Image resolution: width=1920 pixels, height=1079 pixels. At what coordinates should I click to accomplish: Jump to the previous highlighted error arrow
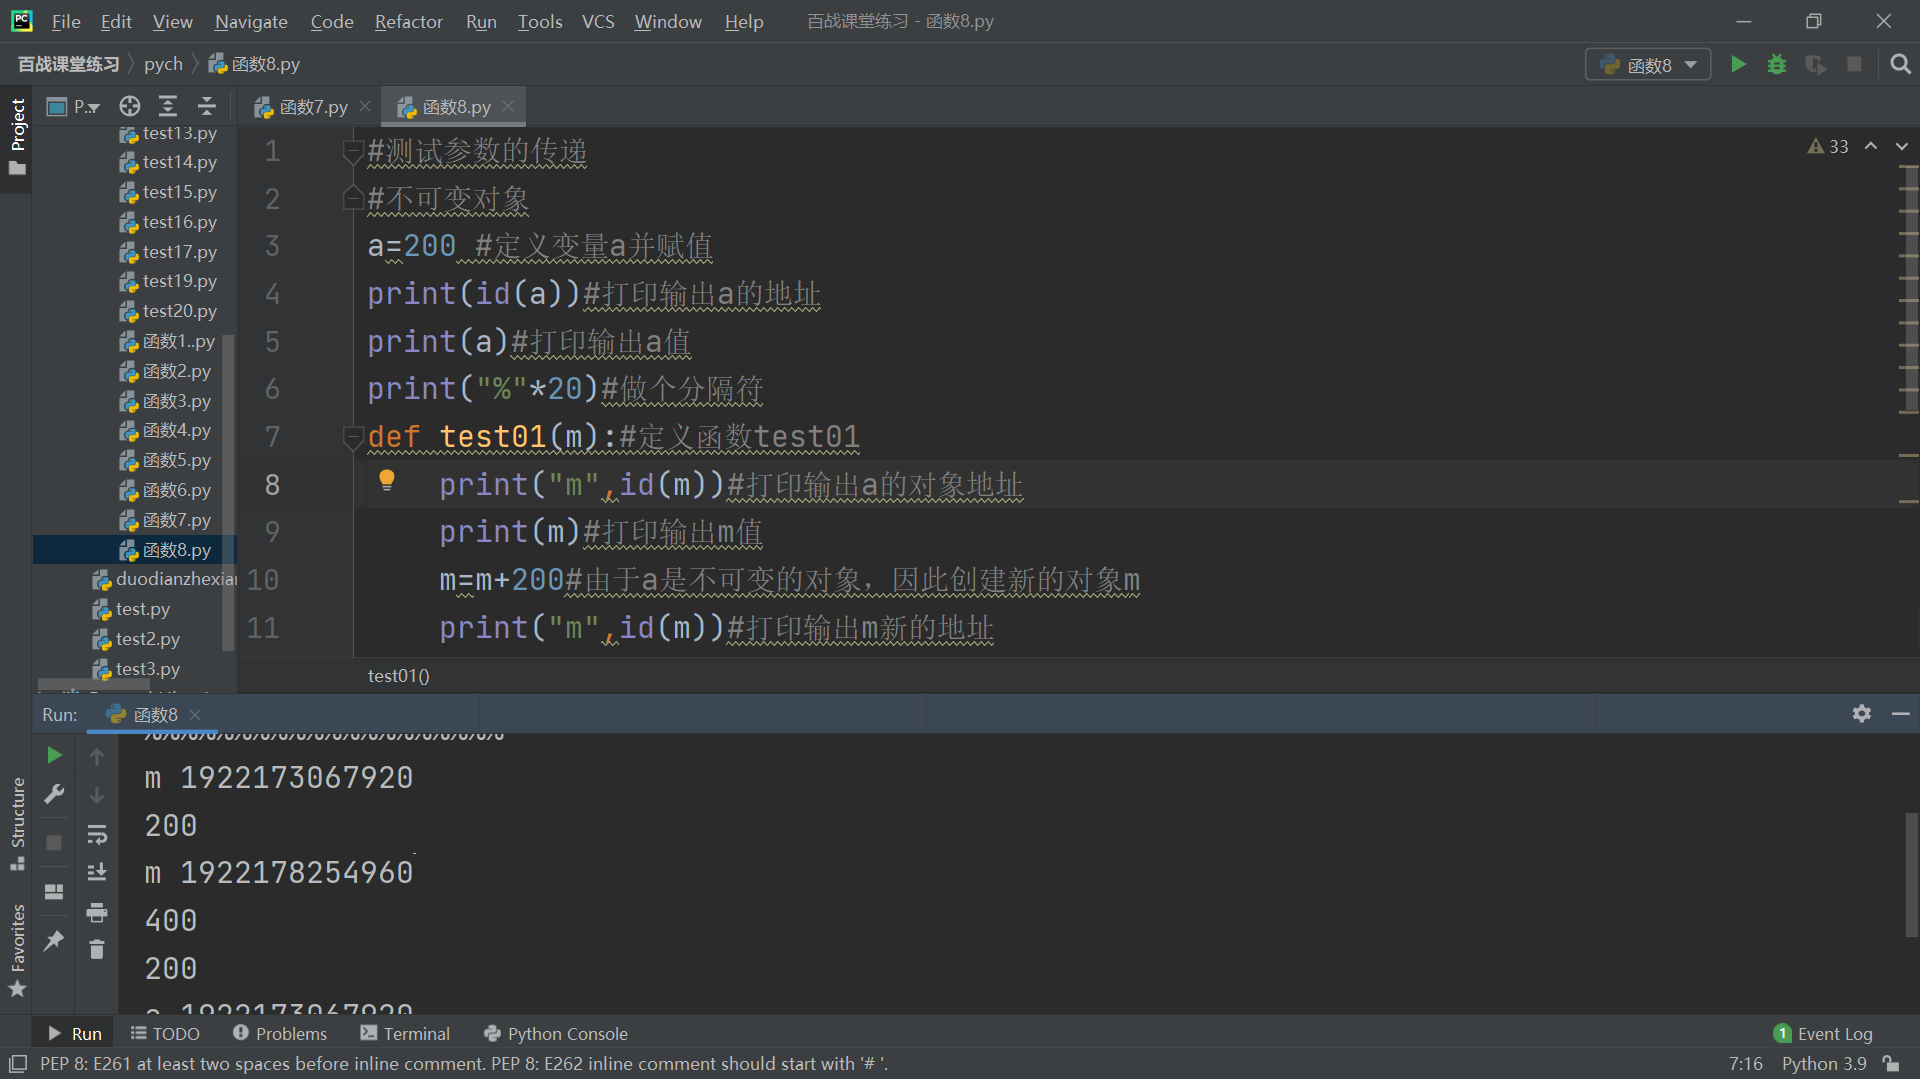pyautogui.click(x=1871, y=146)
